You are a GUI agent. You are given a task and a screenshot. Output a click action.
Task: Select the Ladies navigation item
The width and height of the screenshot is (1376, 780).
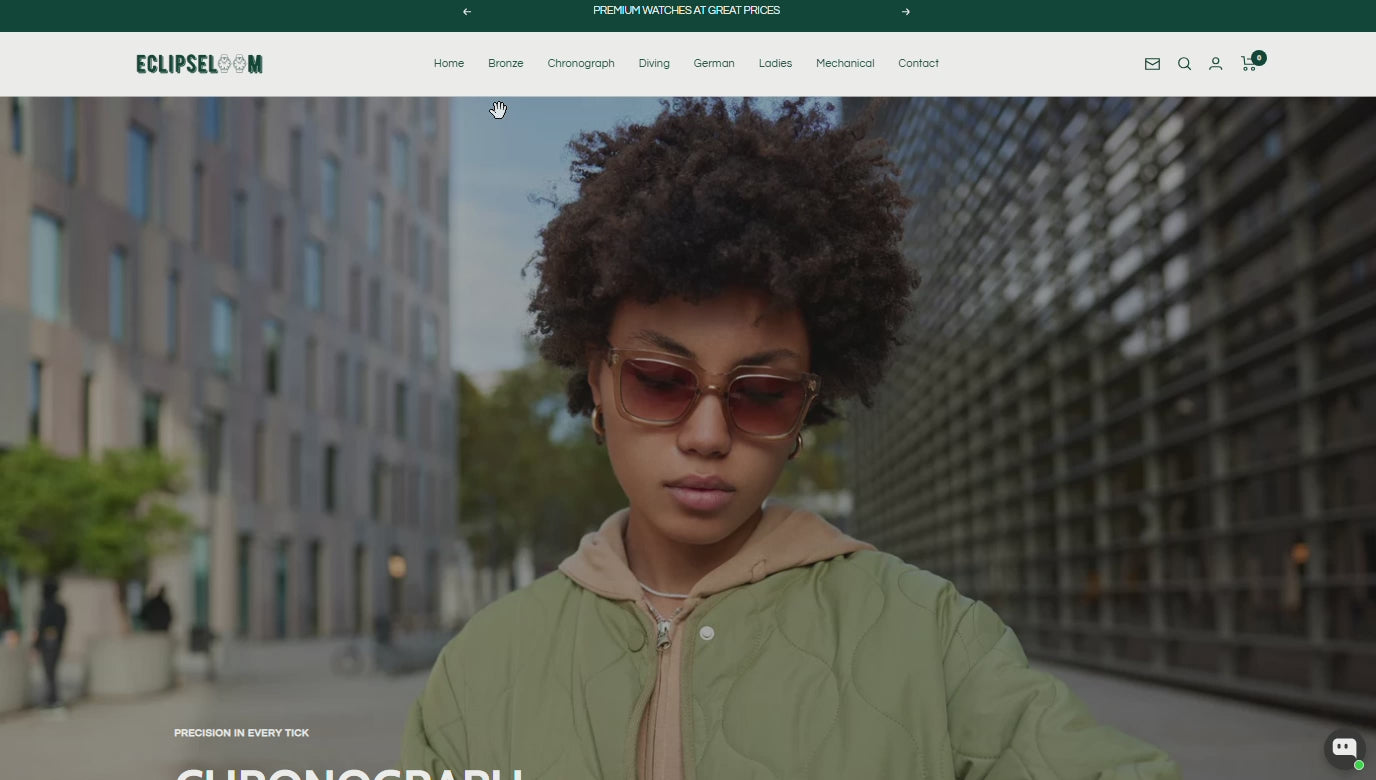pos(775,63)
